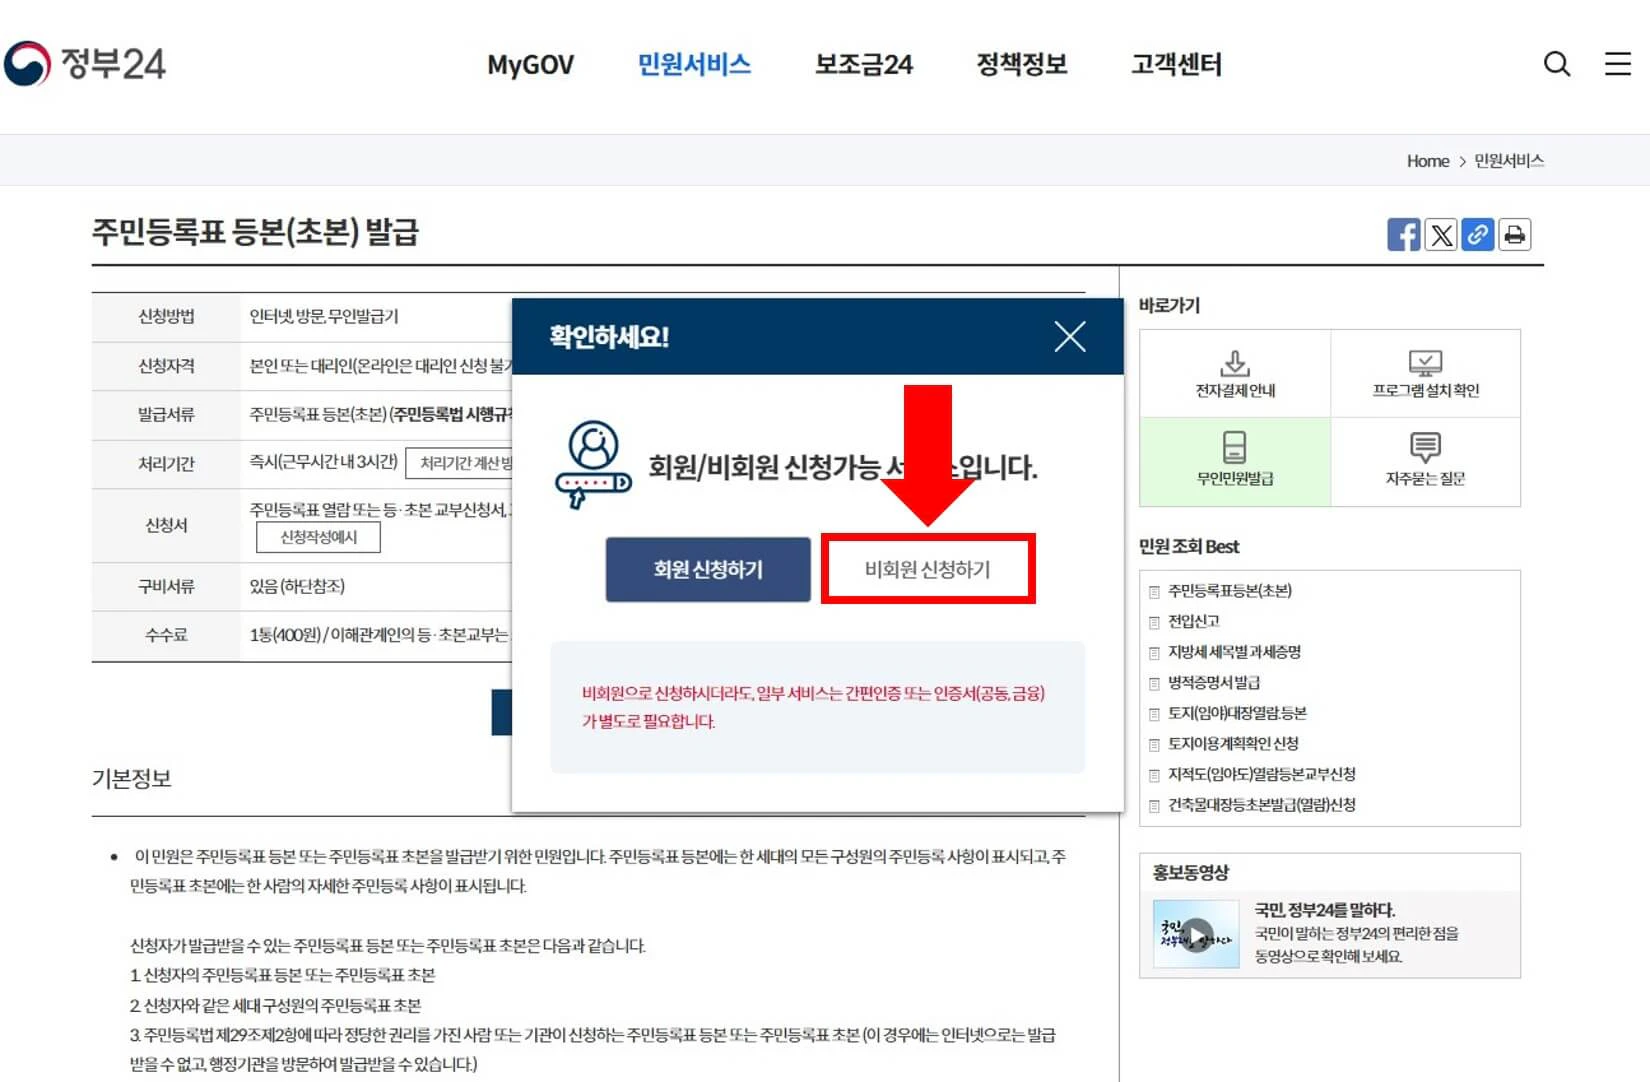Click the 정부24 logo
Image resolution: width=1650 pixels, height=1082 pixels.
click(x=87, y=63)
